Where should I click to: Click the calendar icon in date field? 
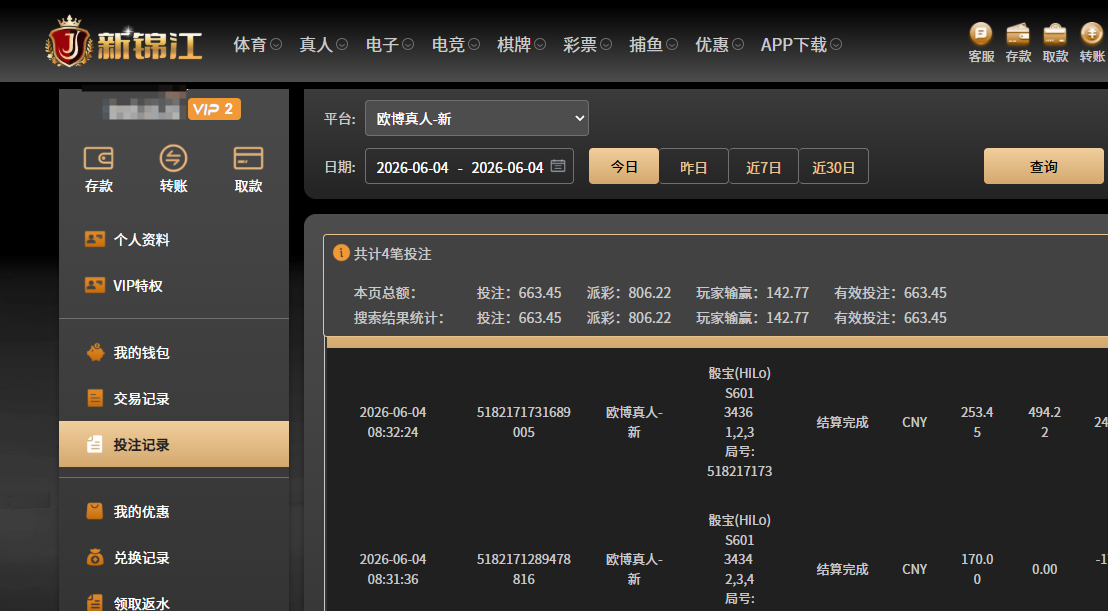(x=558, y=166)
